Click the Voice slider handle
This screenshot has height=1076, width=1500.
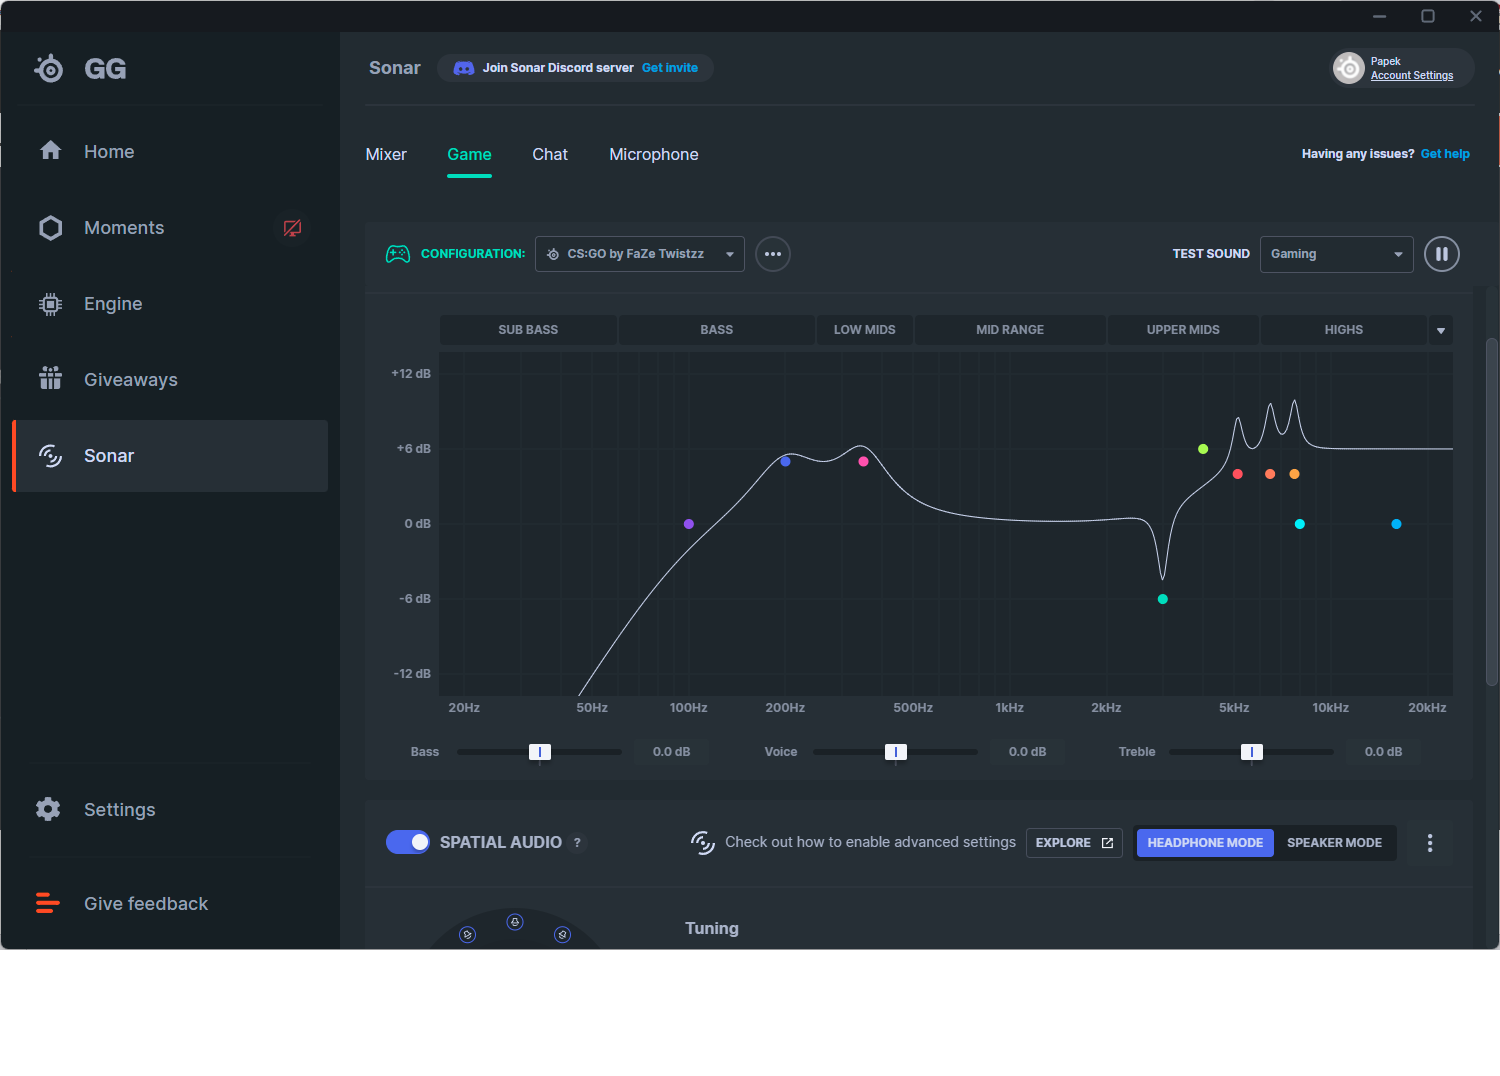click(896, 752)
